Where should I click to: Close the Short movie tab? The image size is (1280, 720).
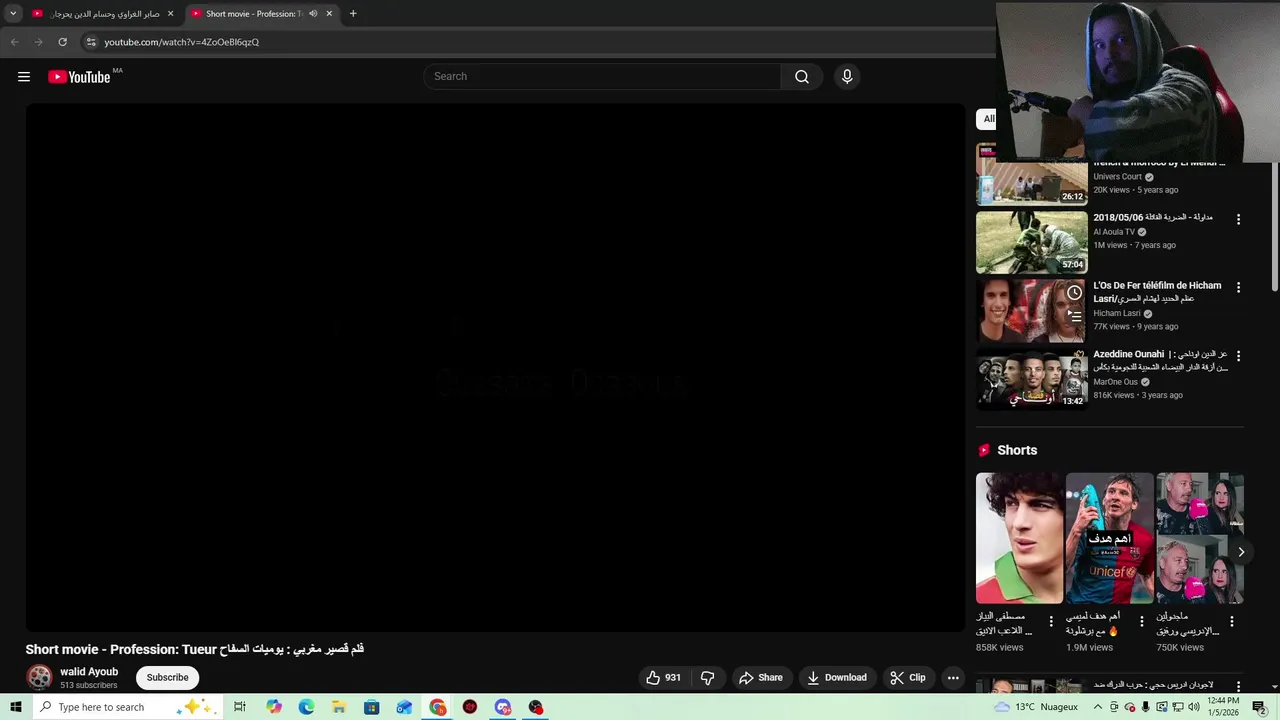coord(329,14)
